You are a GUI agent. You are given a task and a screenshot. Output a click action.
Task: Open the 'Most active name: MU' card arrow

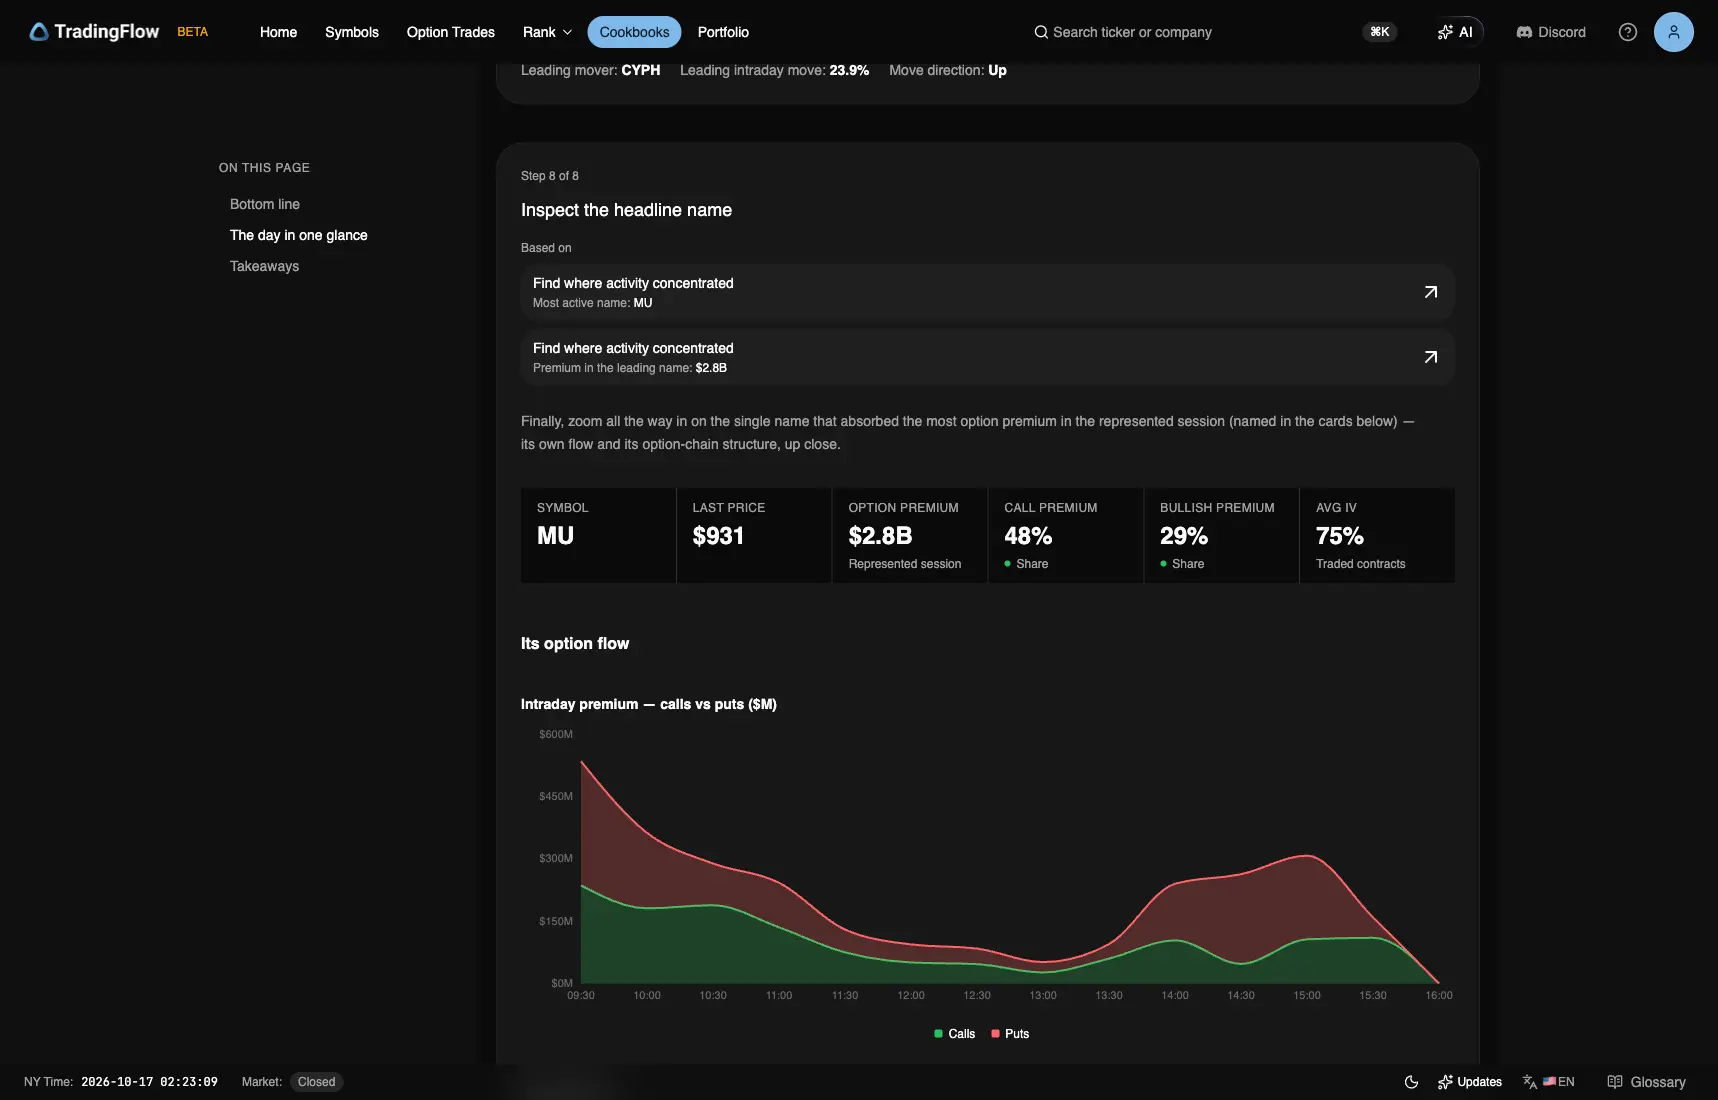pyautogui.click(x=1431, y=292)
